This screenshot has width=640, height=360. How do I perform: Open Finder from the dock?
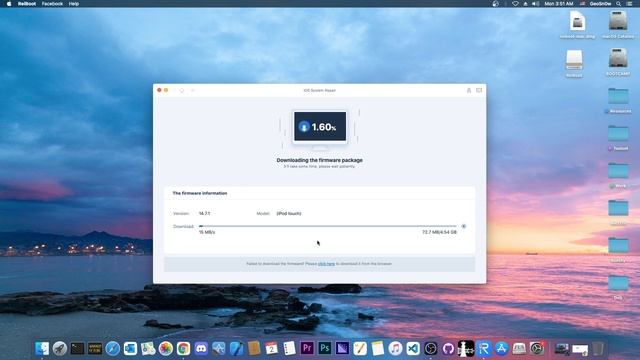pos(42,348)
